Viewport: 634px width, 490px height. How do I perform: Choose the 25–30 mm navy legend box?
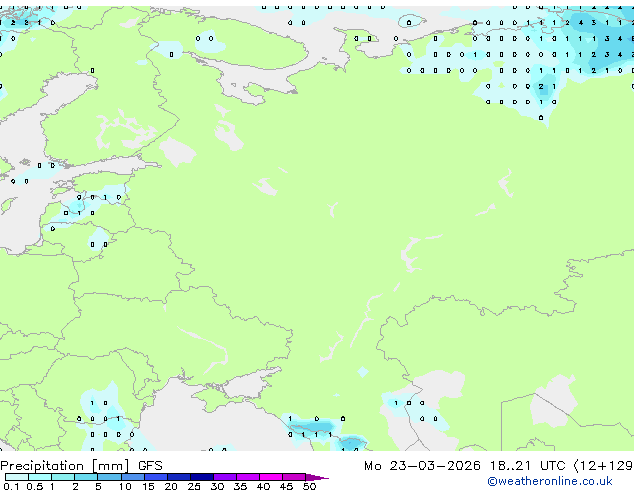point(201,477)
